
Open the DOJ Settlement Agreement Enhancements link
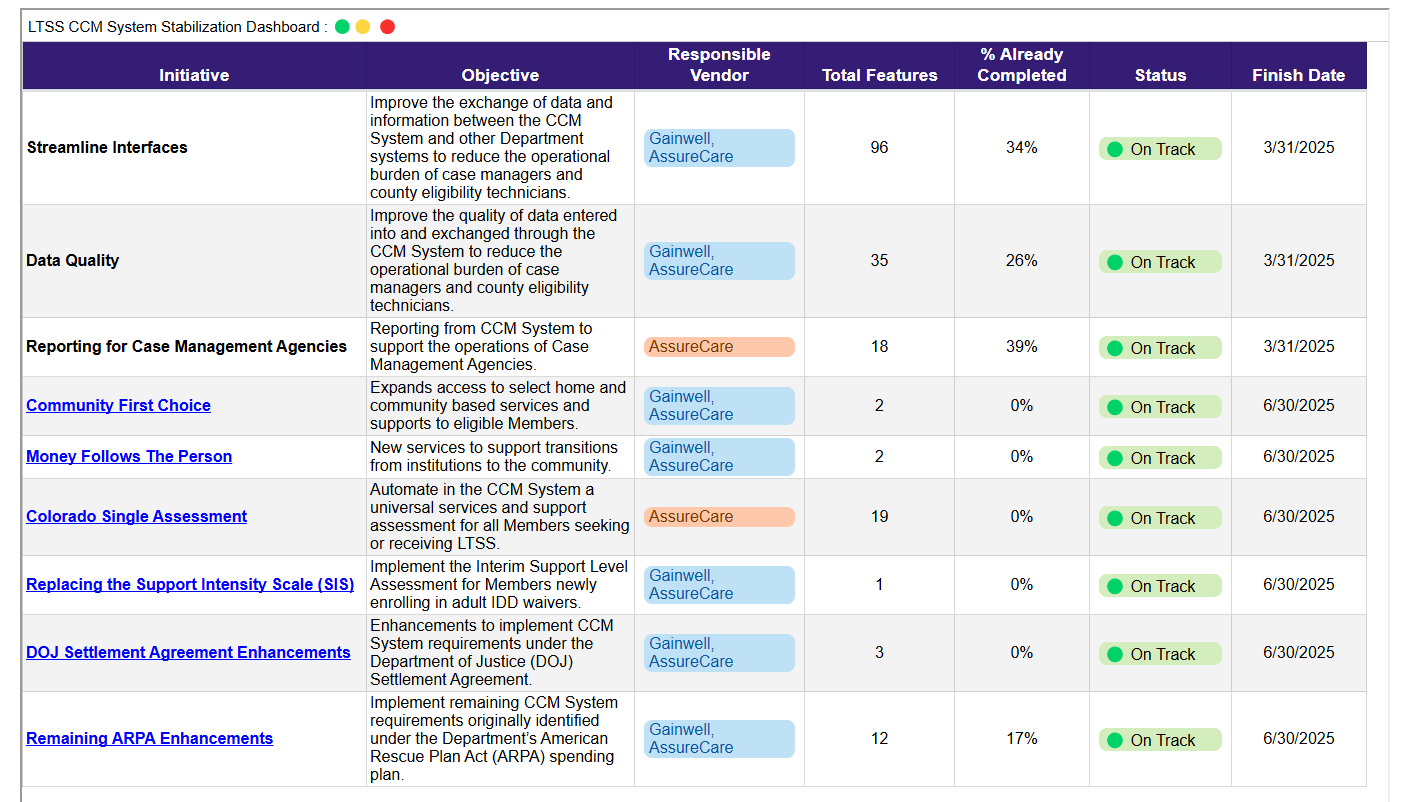(x=188, y=652)
